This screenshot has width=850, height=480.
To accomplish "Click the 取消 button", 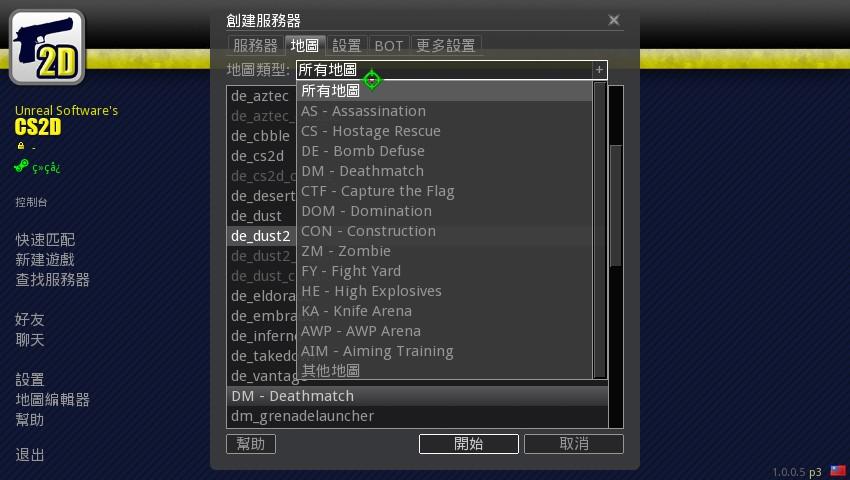I will [574, 444].
